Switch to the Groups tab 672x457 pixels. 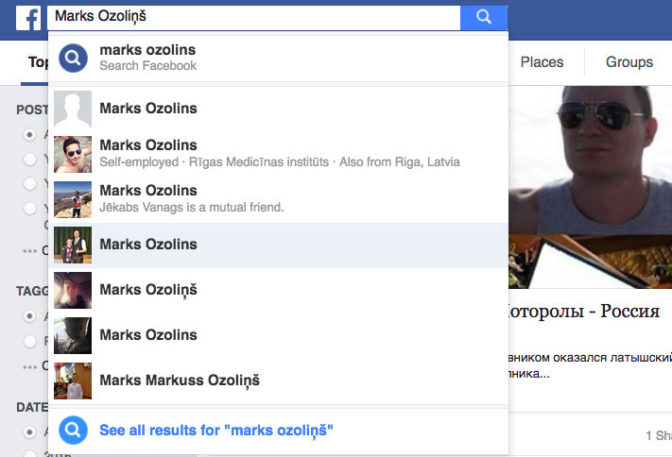coord(629,62)
